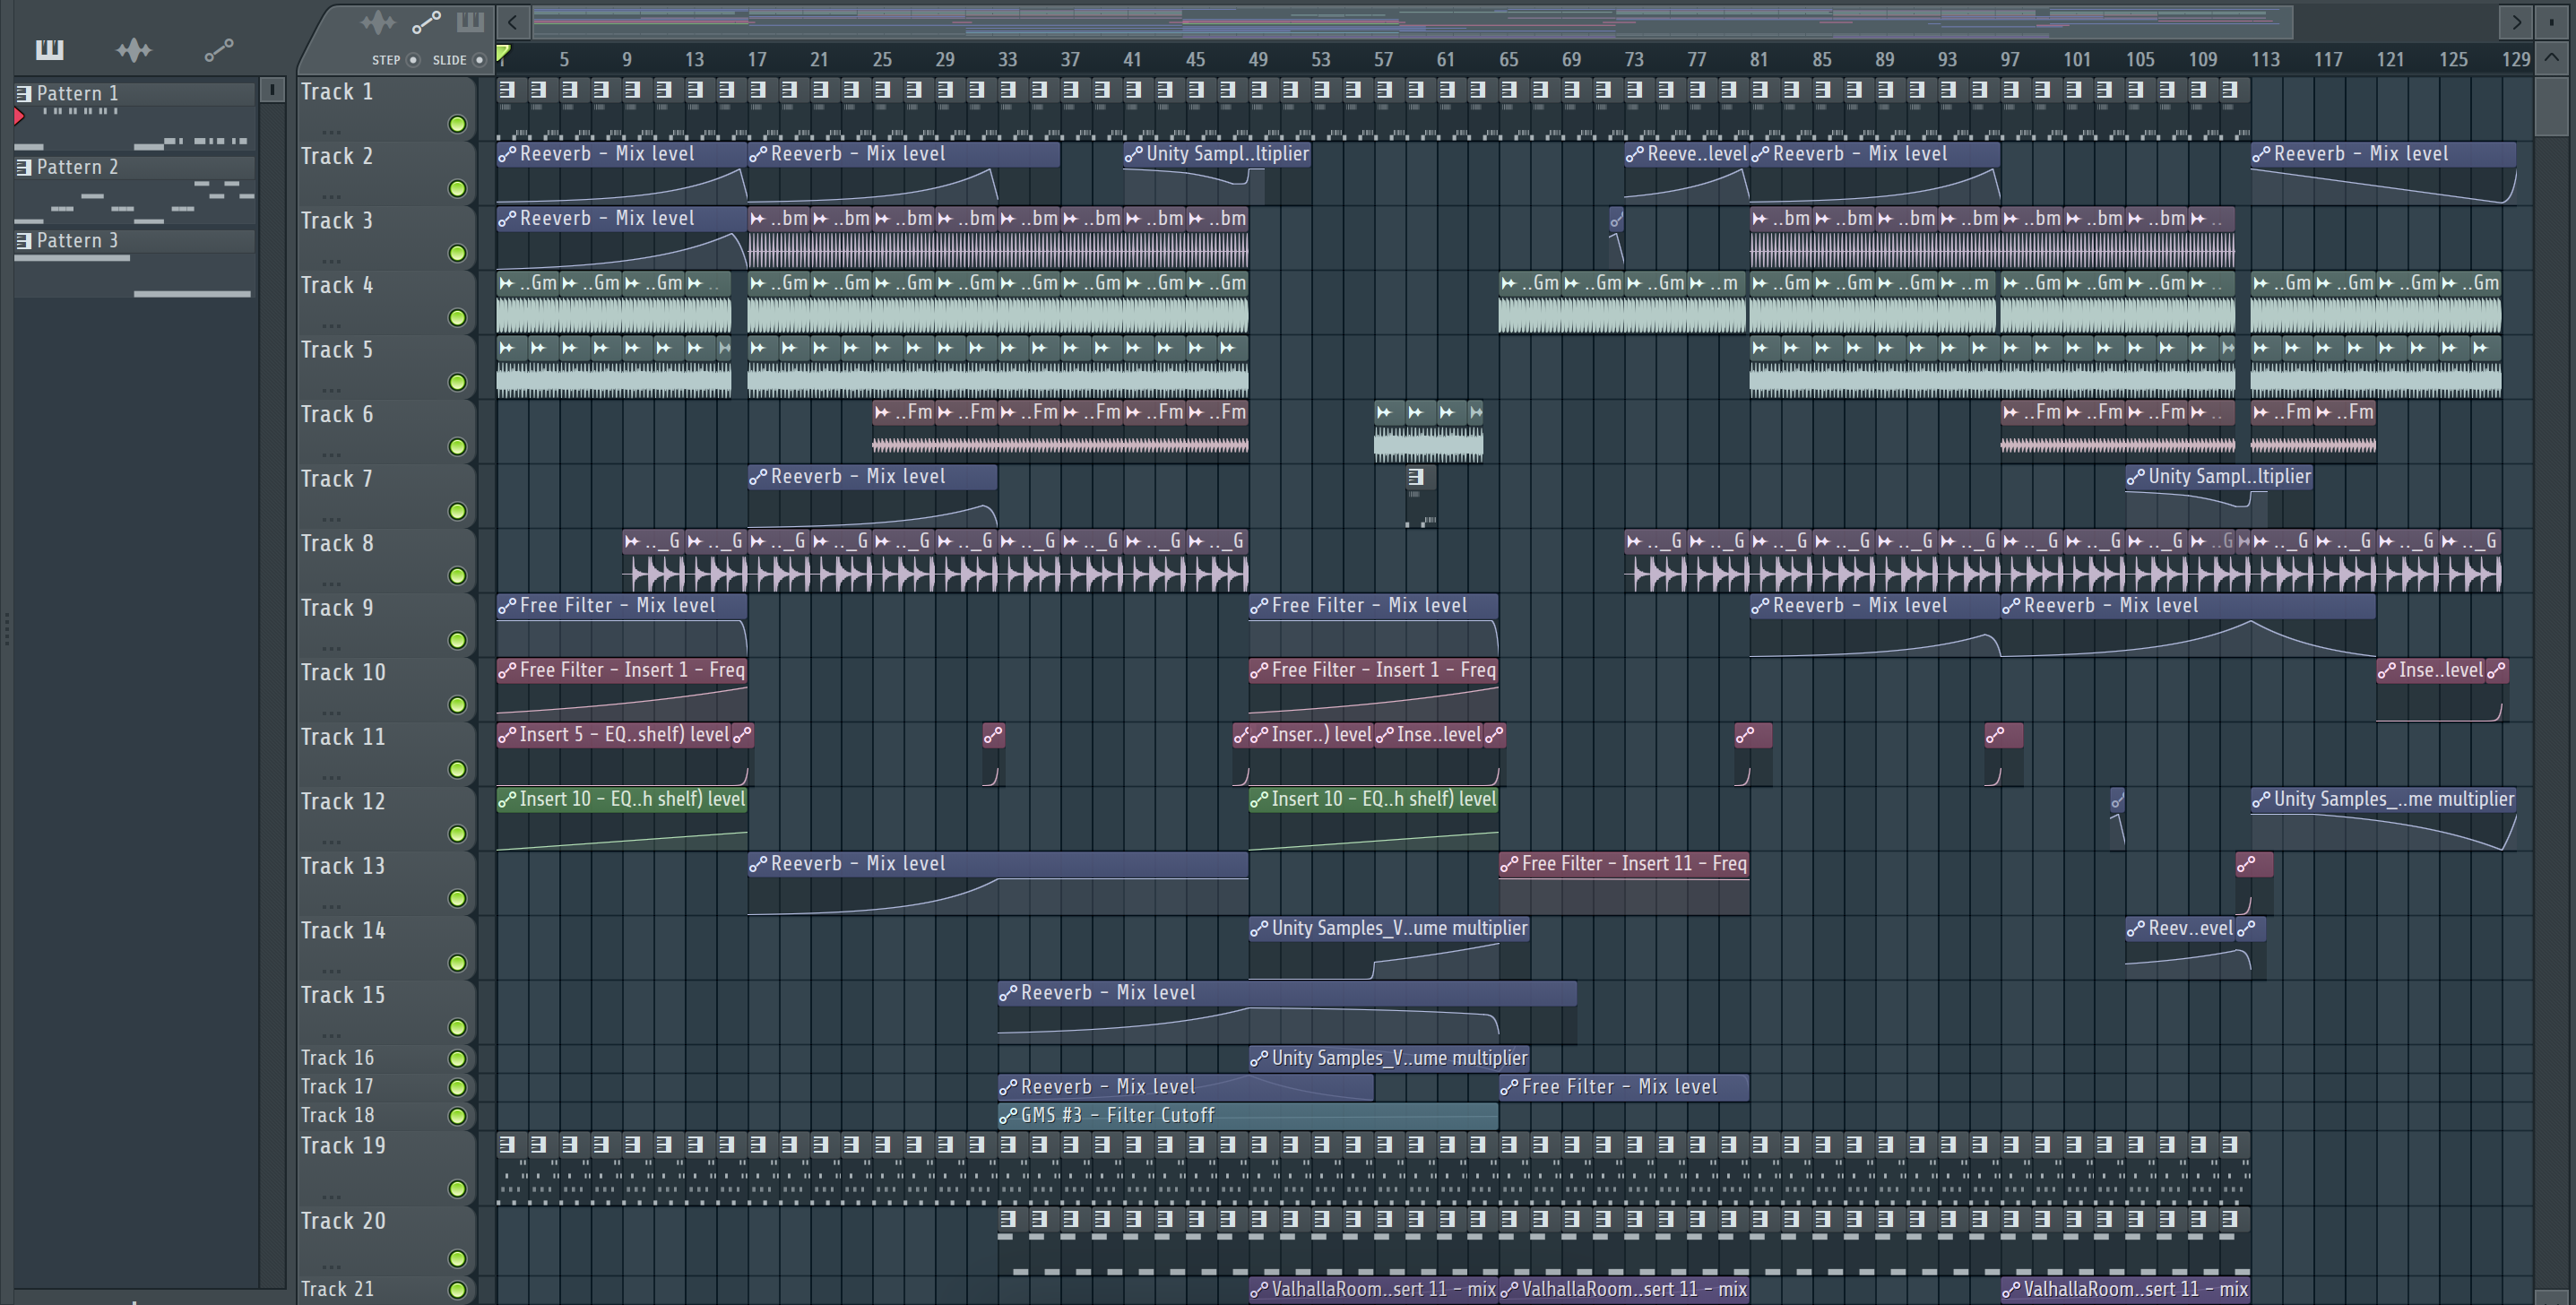This screenshot has width=2576, height=1305.
Task: Select Insert 5 EQ shelf level clip on Track 11
Action: 615,754
